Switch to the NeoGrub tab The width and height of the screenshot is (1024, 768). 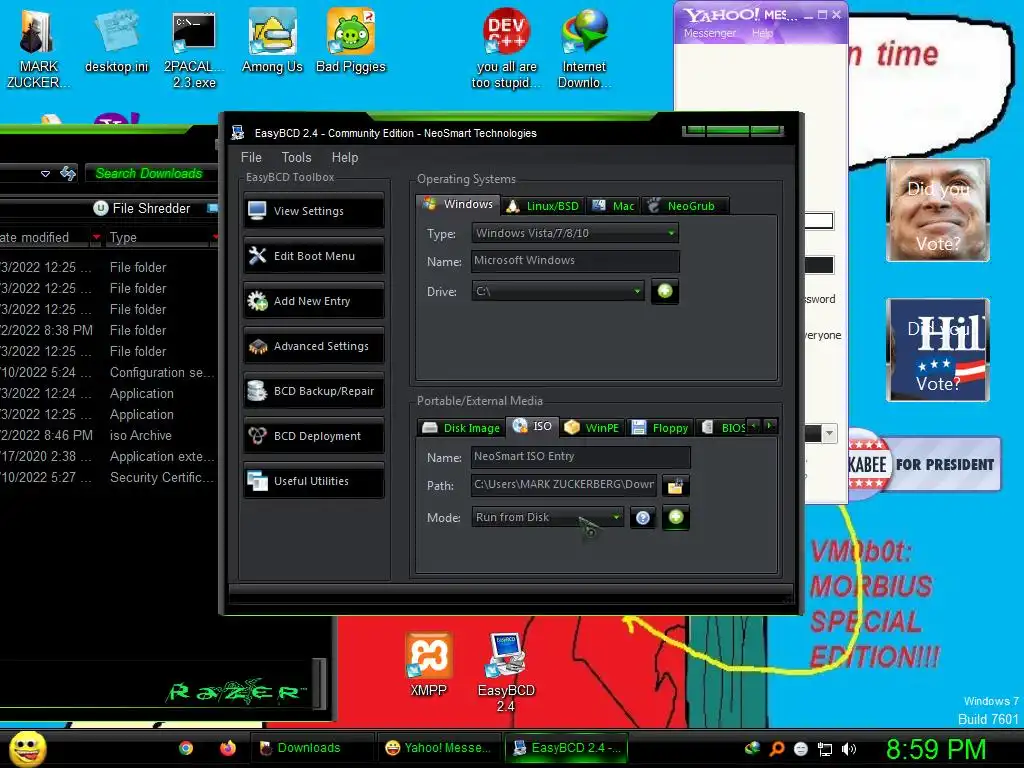point(684,206)
